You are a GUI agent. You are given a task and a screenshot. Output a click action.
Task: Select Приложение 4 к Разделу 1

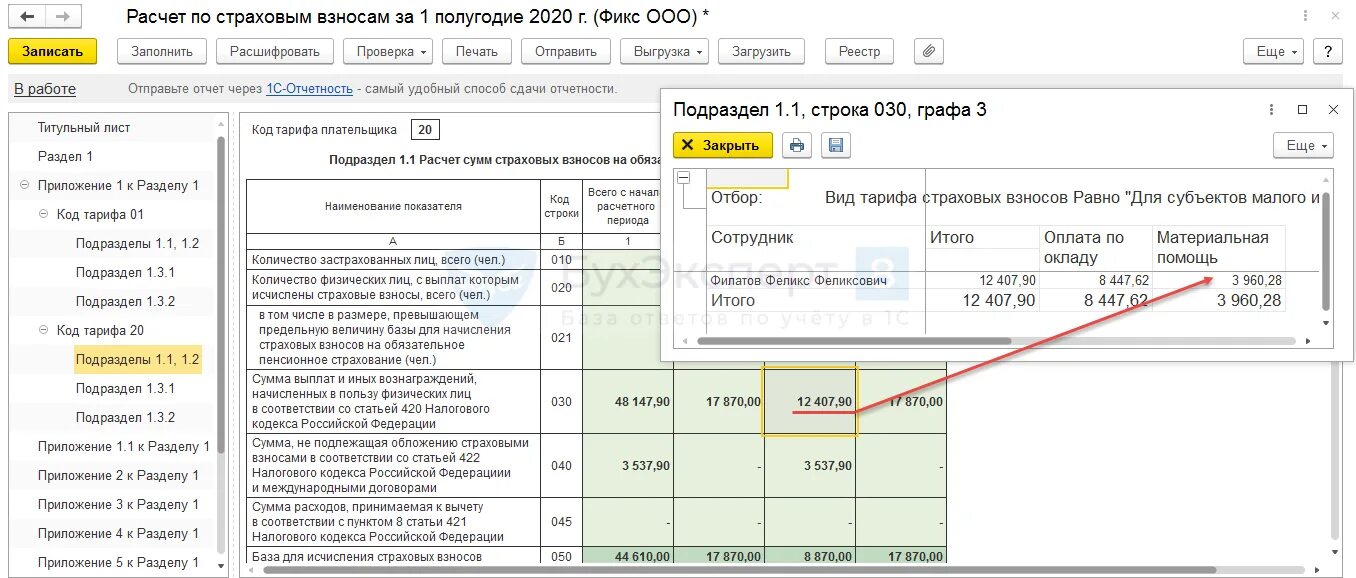coord(118,534)
